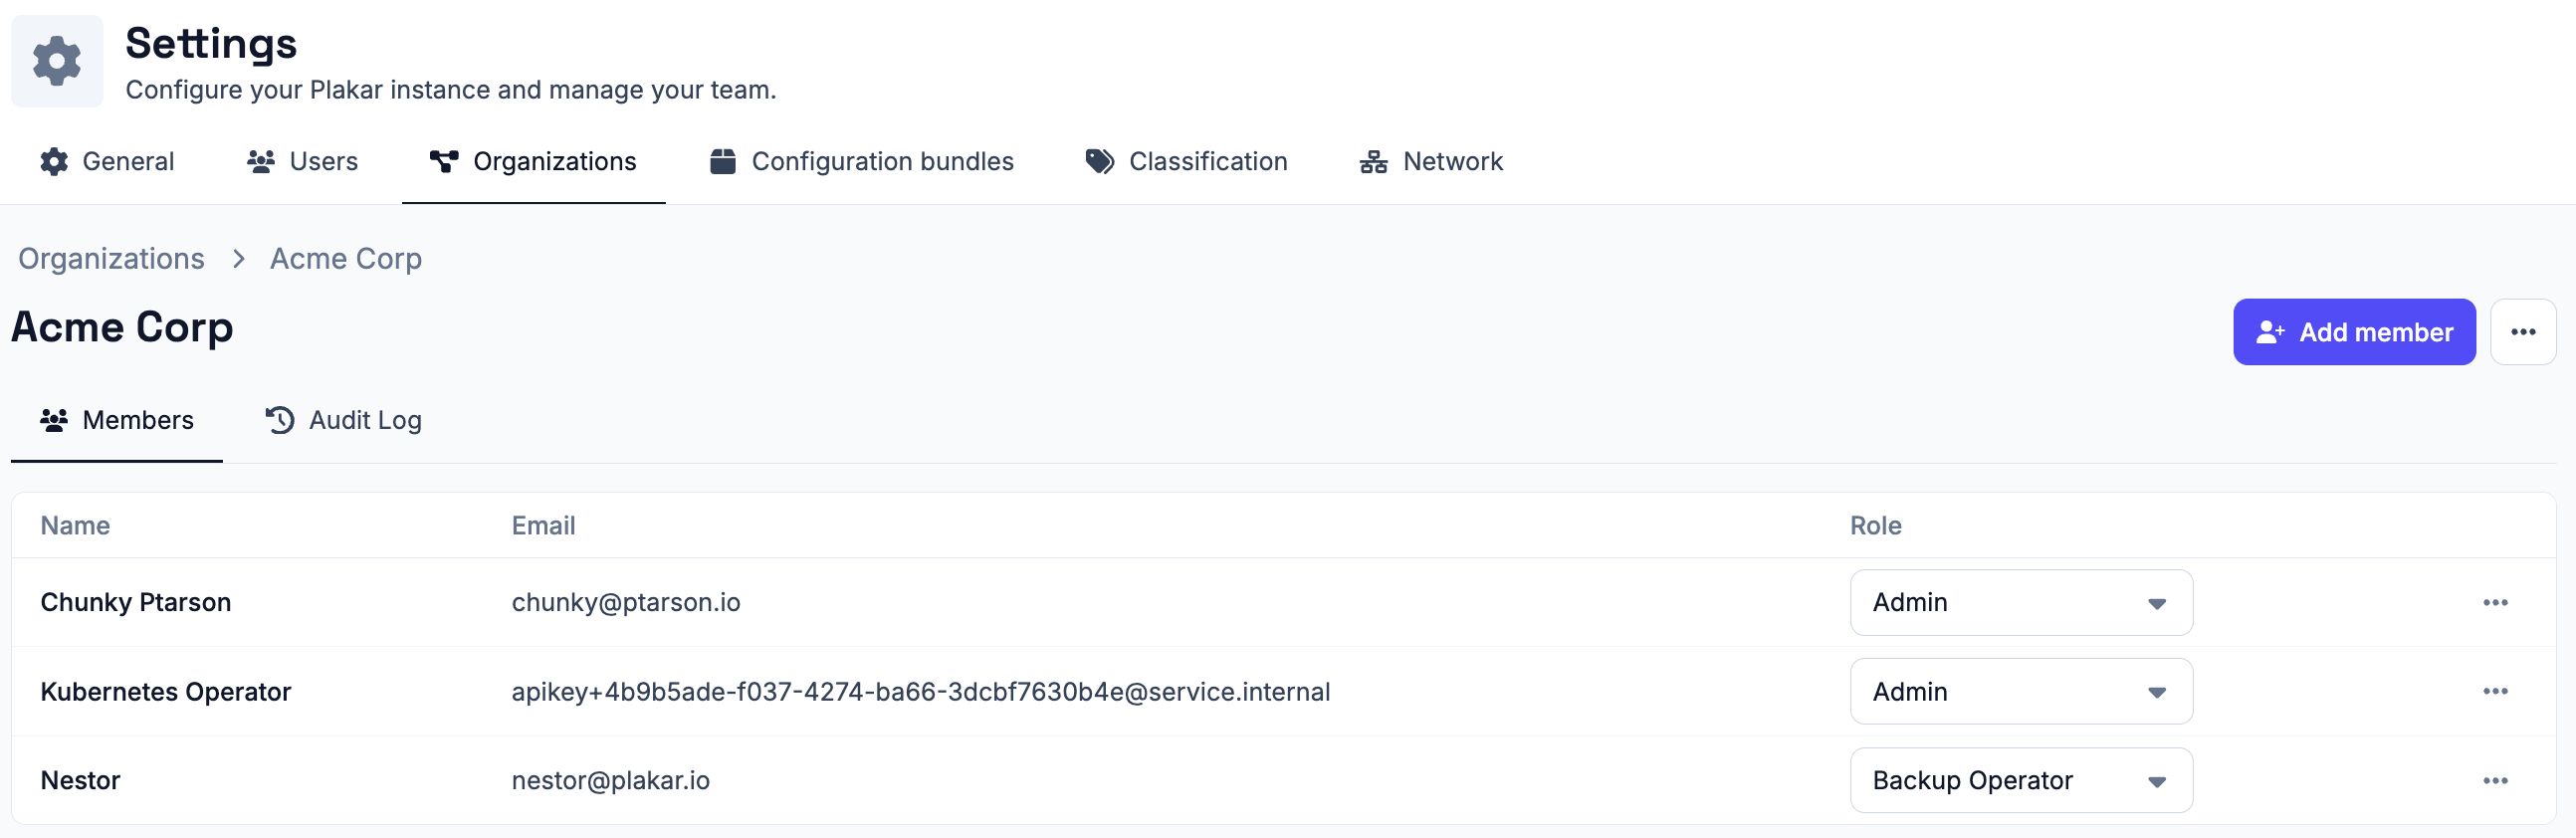Click the Role column header

pyautogui.click(x=1875, y=526)
